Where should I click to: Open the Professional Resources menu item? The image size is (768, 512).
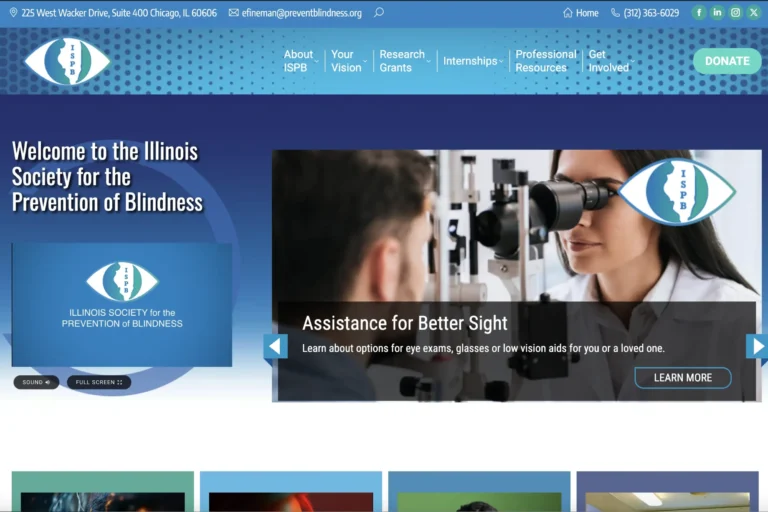(x=546, y=61)
